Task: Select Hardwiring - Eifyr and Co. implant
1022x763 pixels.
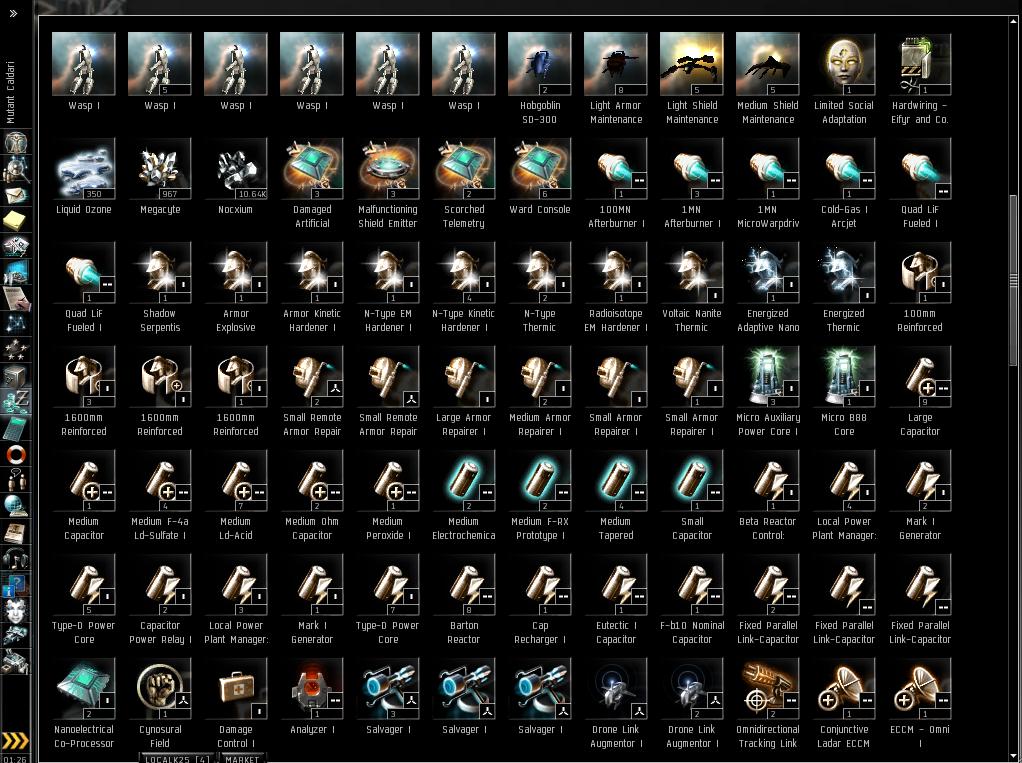Action: [920, 79]
